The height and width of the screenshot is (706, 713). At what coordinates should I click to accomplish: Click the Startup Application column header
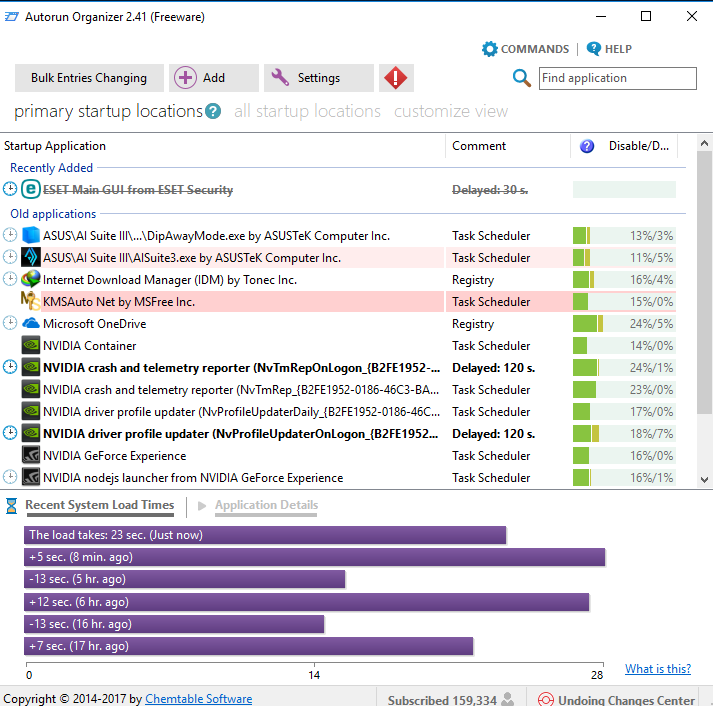click(223, 146)
